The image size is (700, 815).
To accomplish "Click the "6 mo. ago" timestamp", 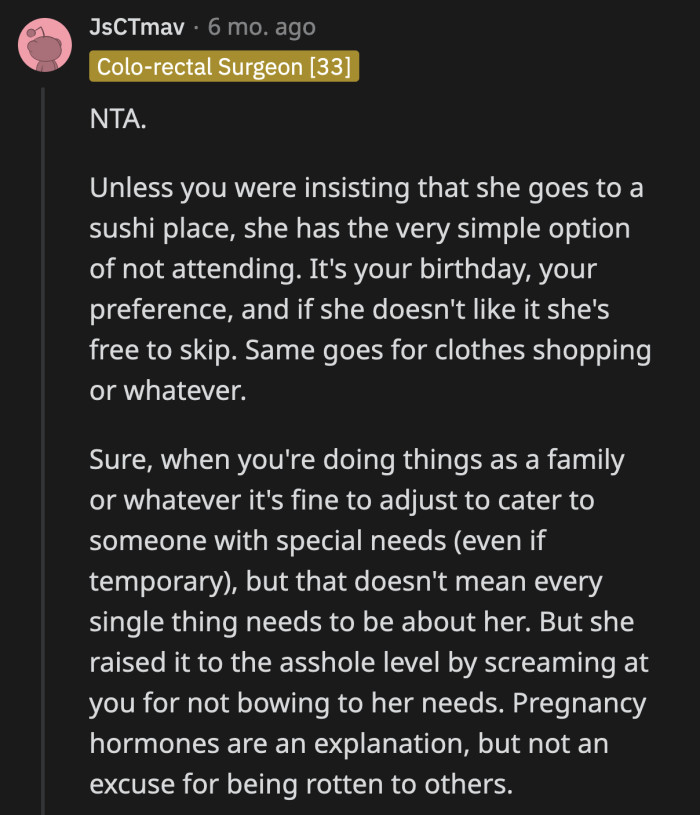I will [x=261, y=27].
